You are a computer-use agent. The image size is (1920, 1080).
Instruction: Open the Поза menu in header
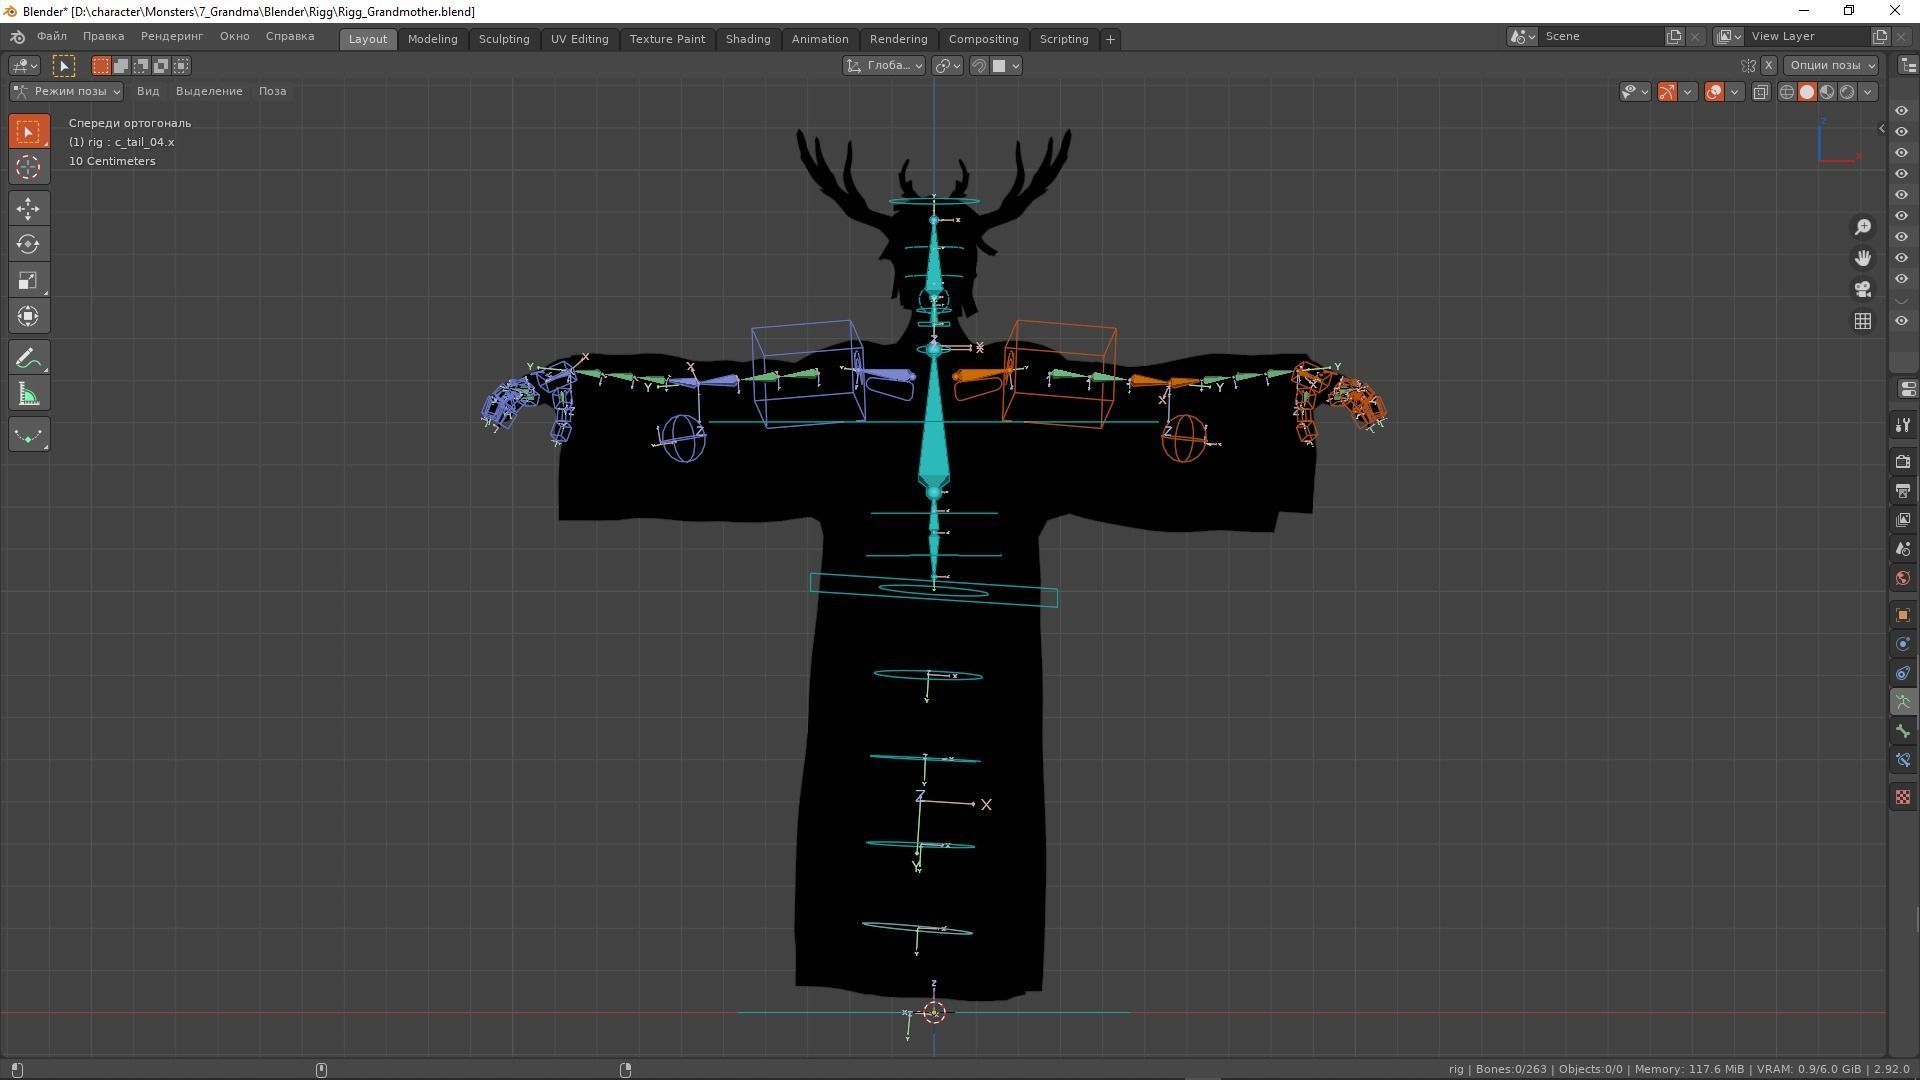(x=272, y=91)
